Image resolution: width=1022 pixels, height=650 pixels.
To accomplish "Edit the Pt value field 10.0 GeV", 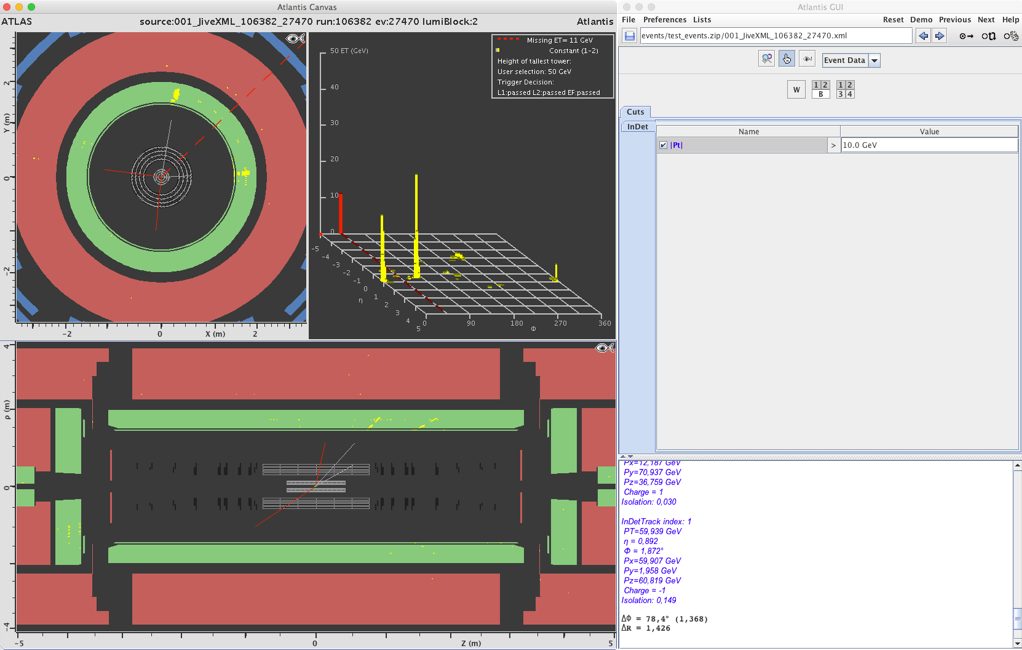I will tap(928, 145).
